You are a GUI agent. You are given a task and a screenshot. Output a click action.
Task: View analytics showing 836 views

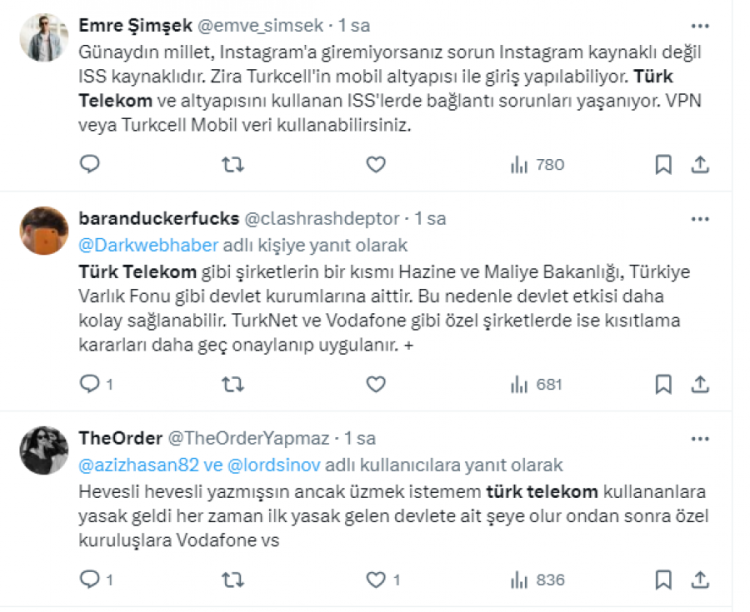[538, 580]
